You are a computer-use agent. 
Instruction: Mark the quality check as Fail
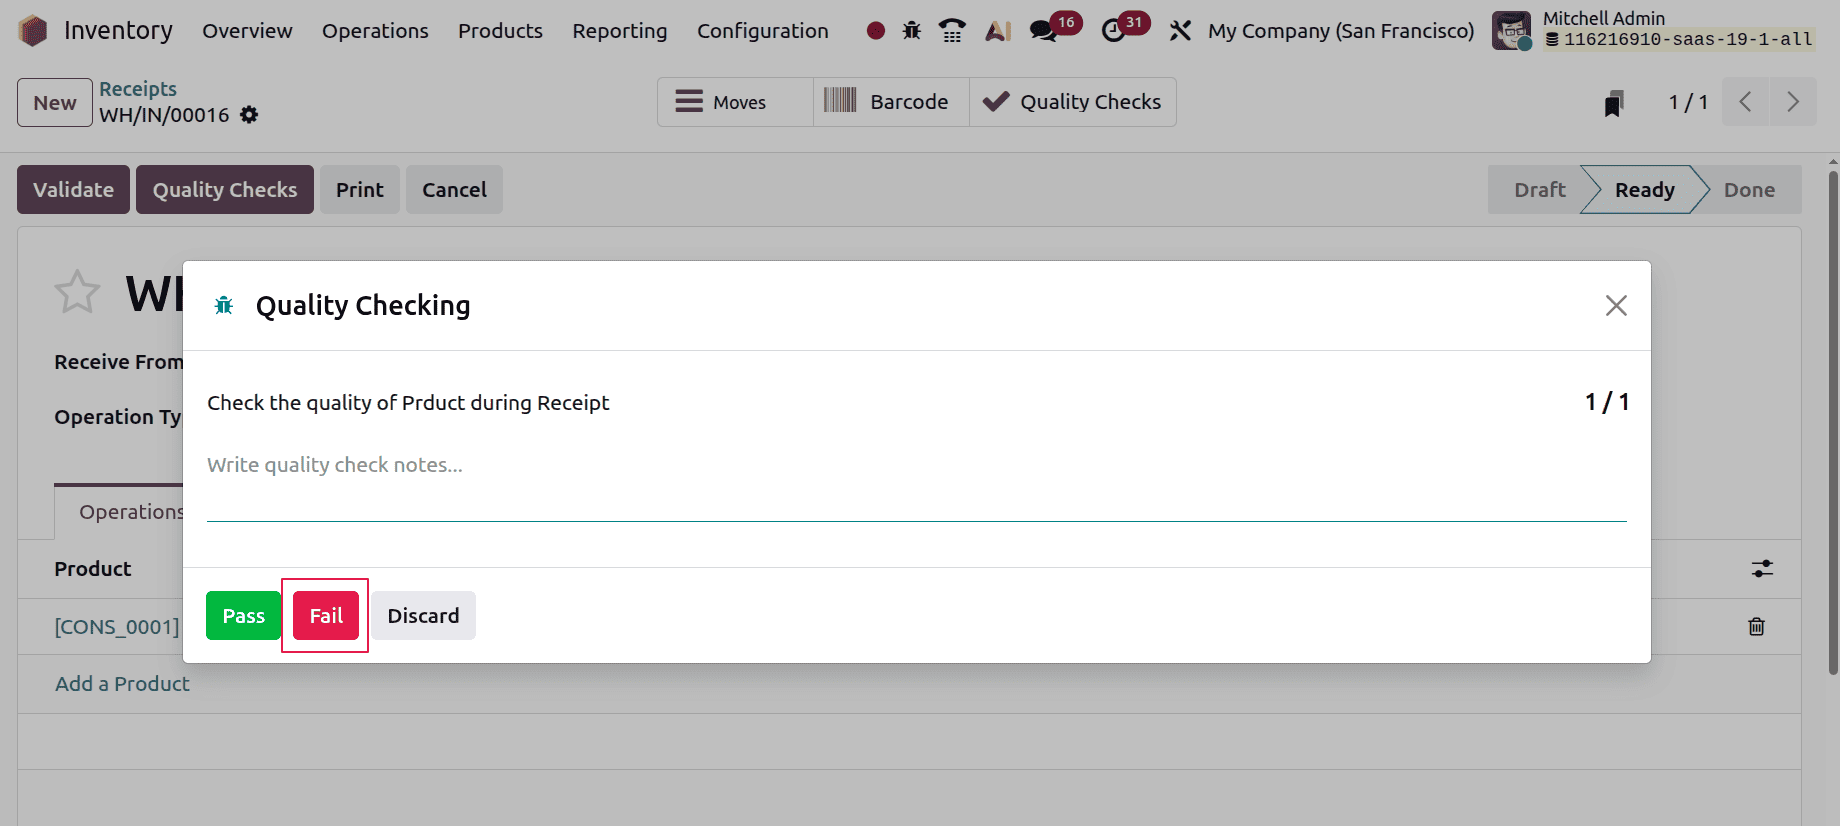pos(326,616)
